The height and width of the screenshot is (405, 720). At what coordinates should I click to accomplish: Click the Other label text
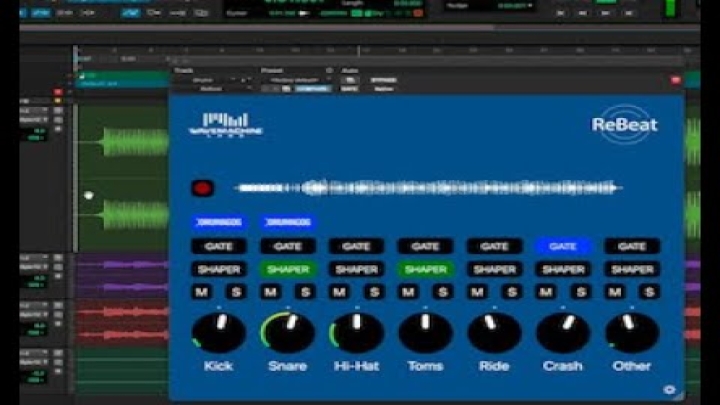pyautogui.click(x=632, y=366)
